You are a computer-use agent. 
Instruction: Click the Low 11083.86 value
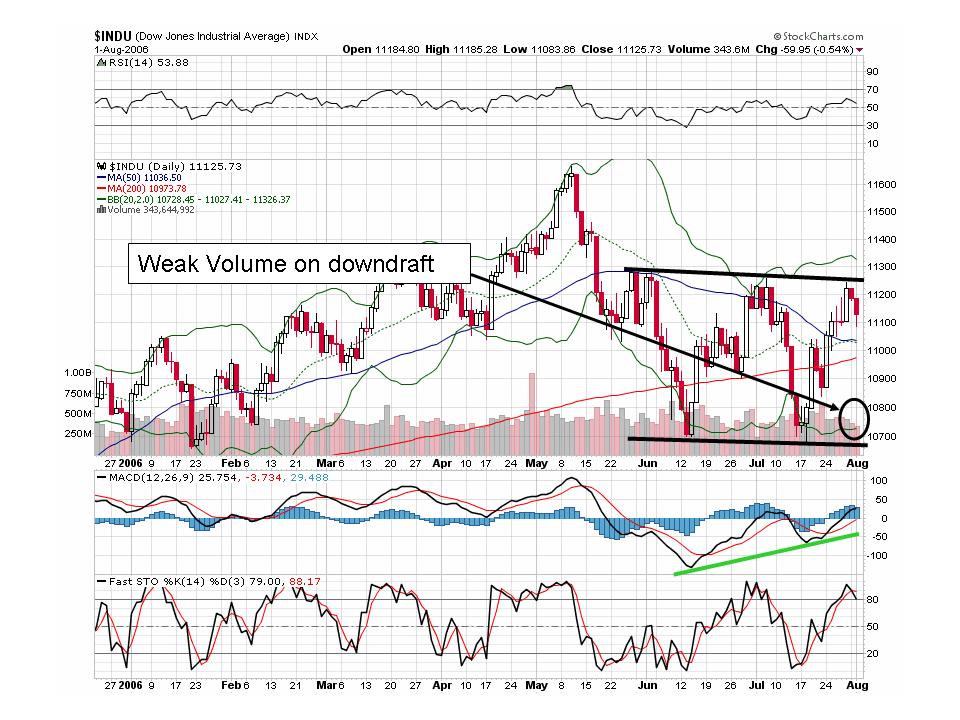click(x=539, y=50)
